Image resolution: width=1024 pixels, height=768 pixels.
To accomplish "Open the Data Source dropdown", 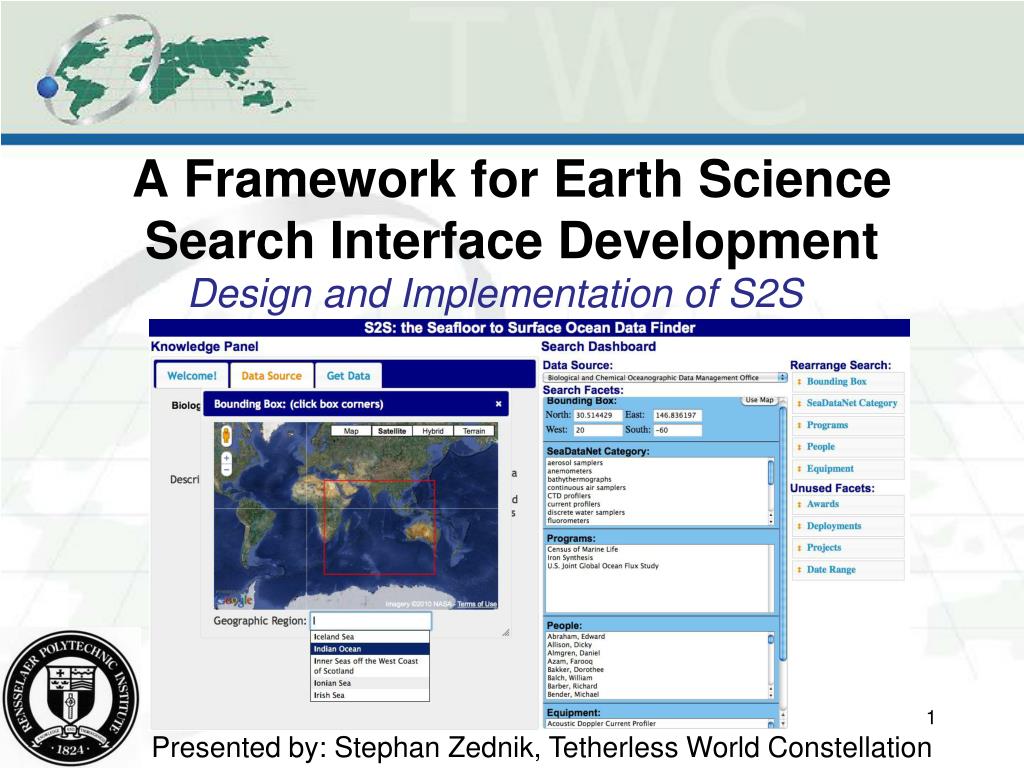I will (x=665, y=377).
